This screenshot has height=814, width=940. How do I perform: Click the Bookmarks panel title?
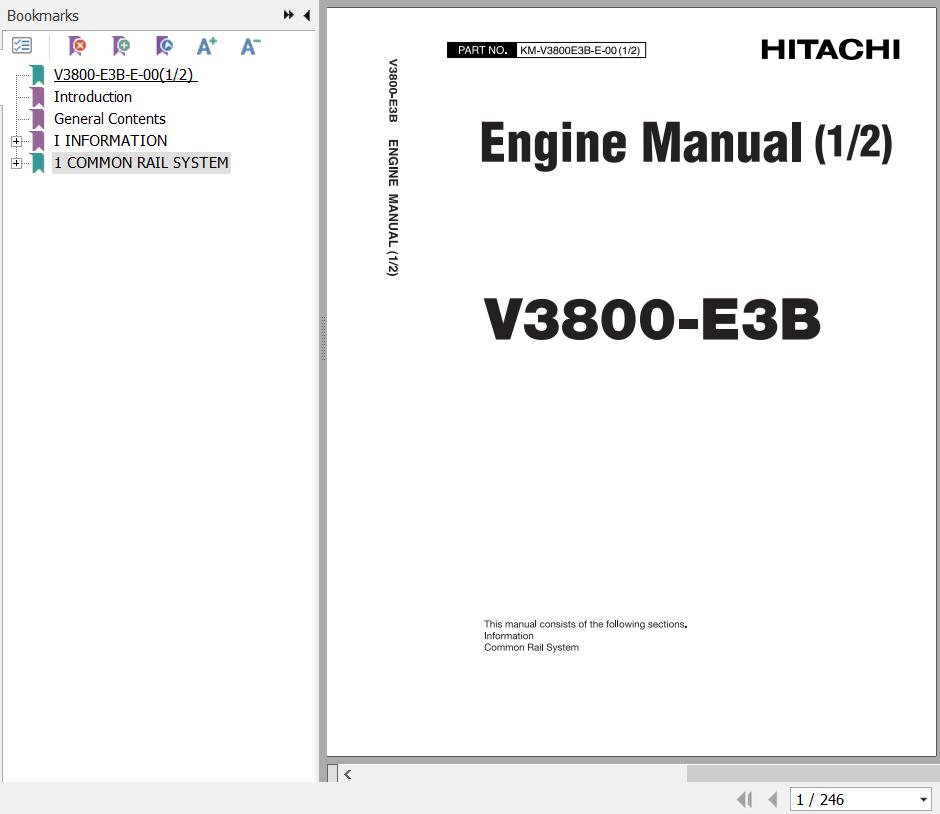(43, 16)
